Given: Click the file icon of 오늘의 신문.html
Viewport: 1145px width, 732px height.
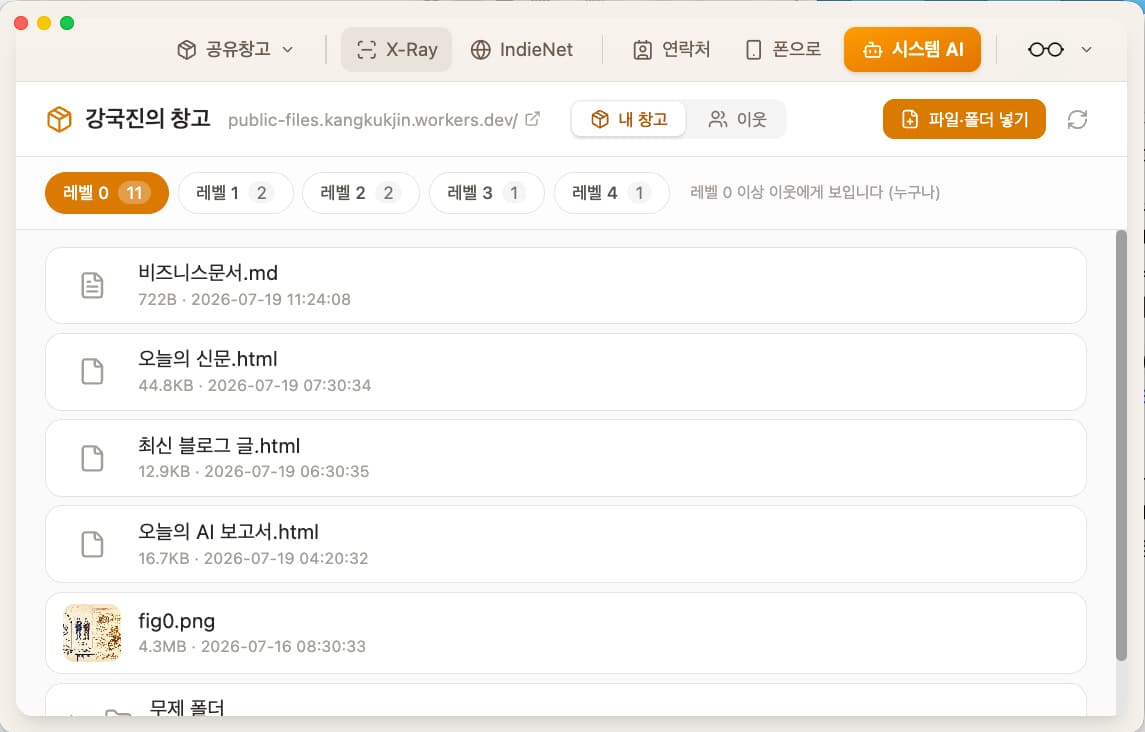Looking at the screenshot, I should (x=92, y=371).
